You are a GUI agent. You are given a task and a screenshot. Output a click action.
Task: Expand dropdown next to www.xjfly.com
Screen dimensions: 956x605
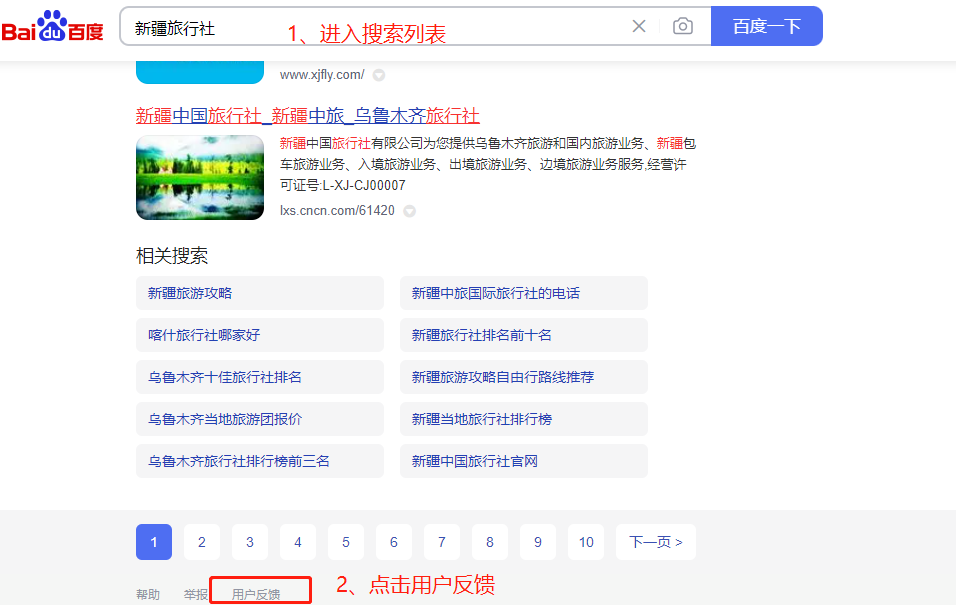click(379, 75)
